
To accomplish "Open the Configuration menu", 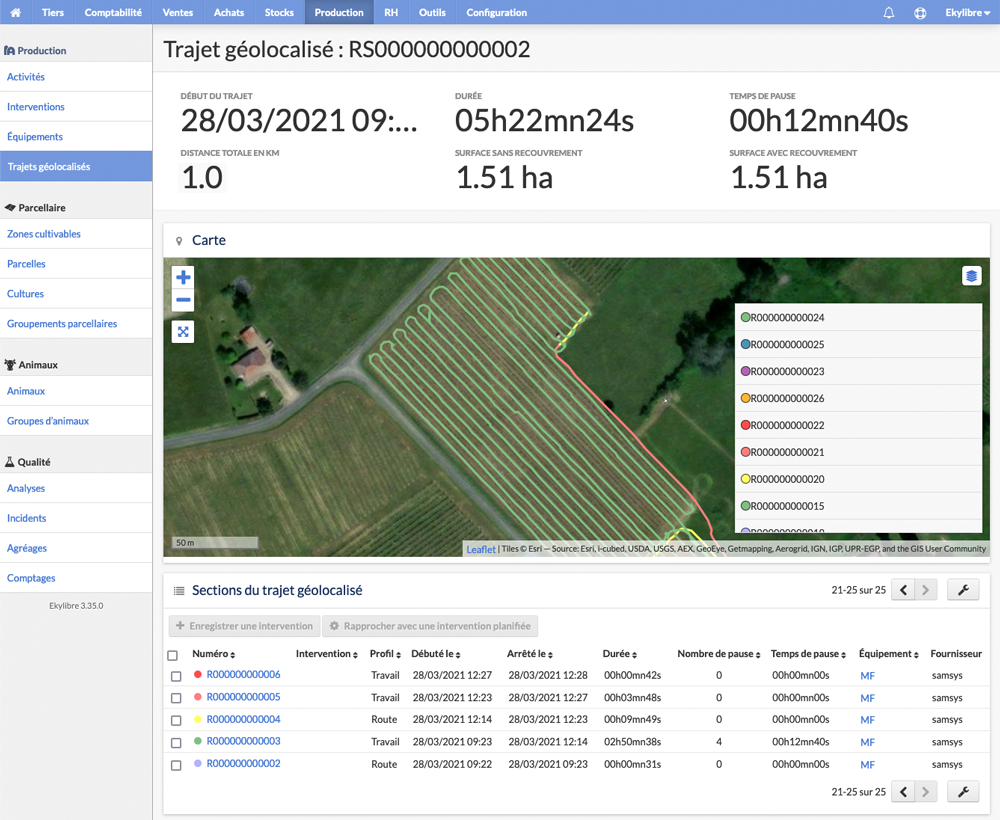I will [496, 12].
